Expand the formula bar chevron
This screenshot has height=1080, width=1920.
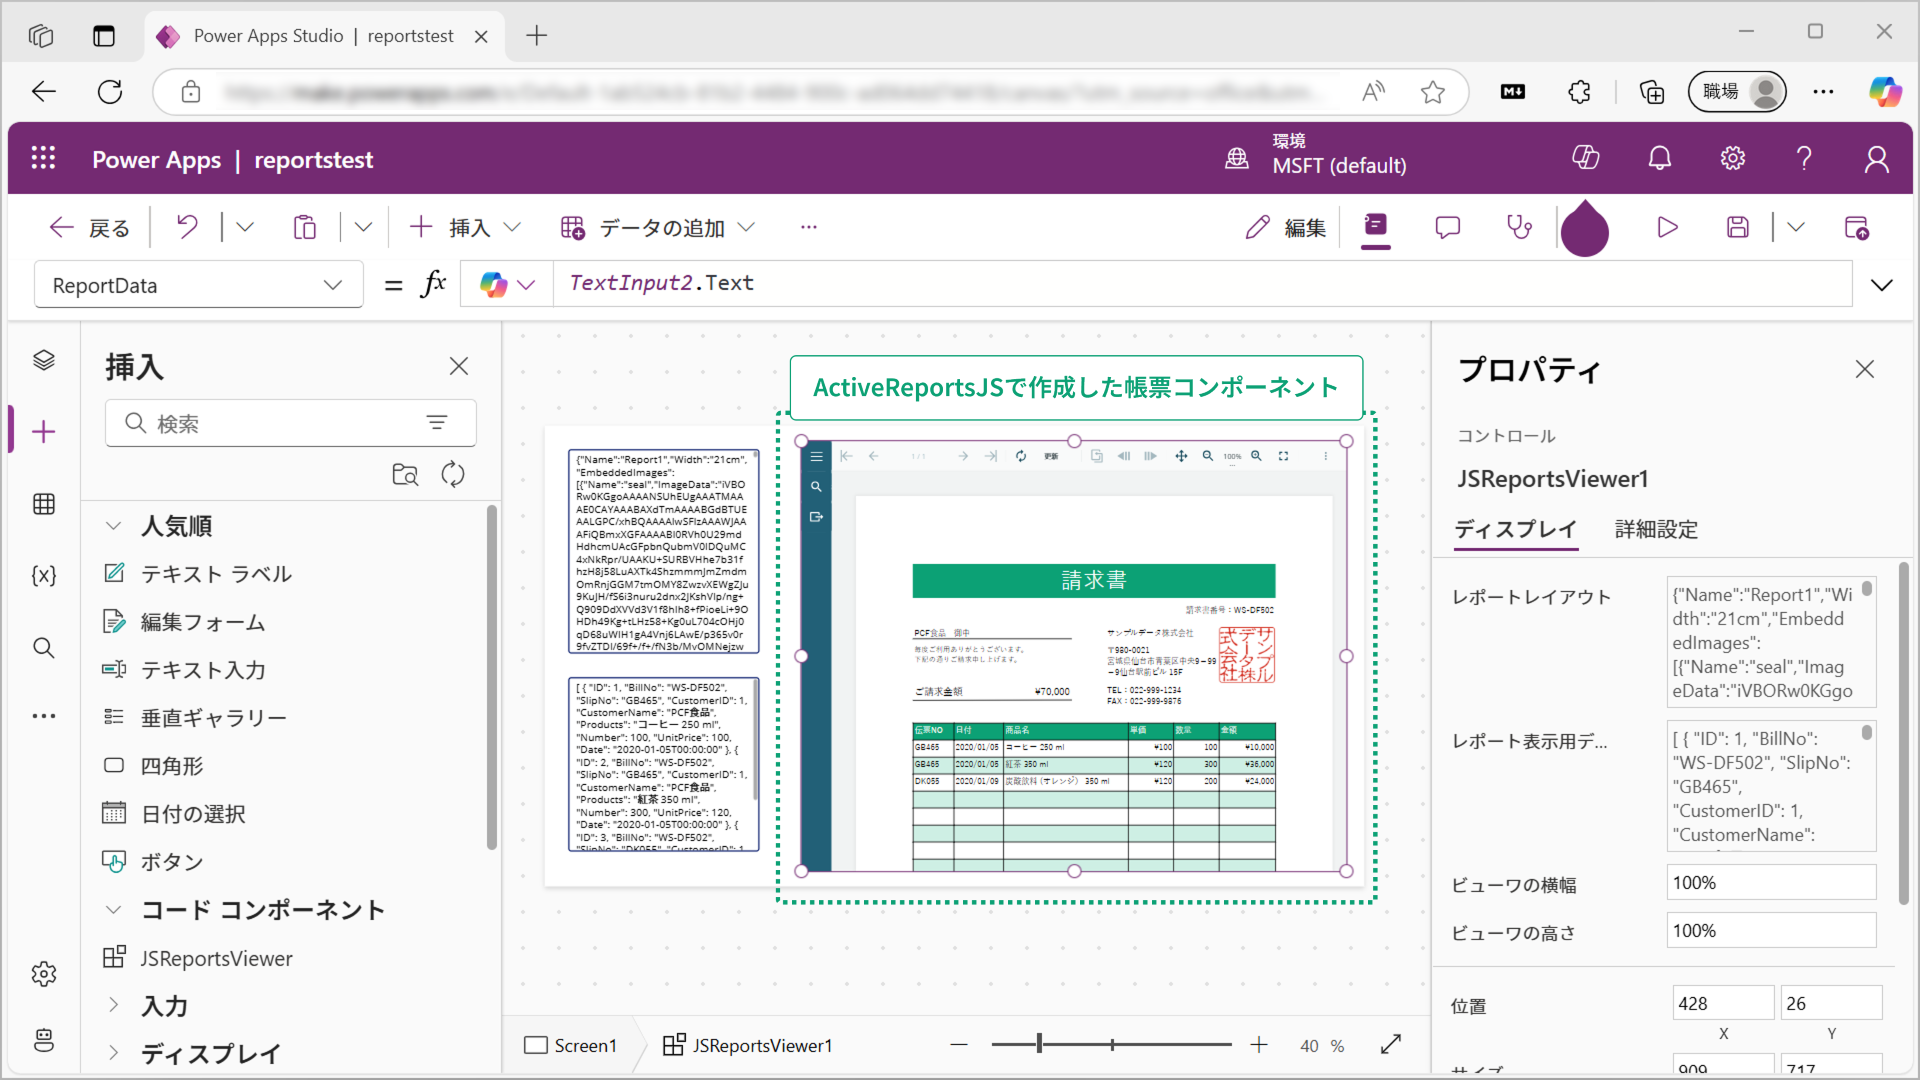click(1882, 285)
